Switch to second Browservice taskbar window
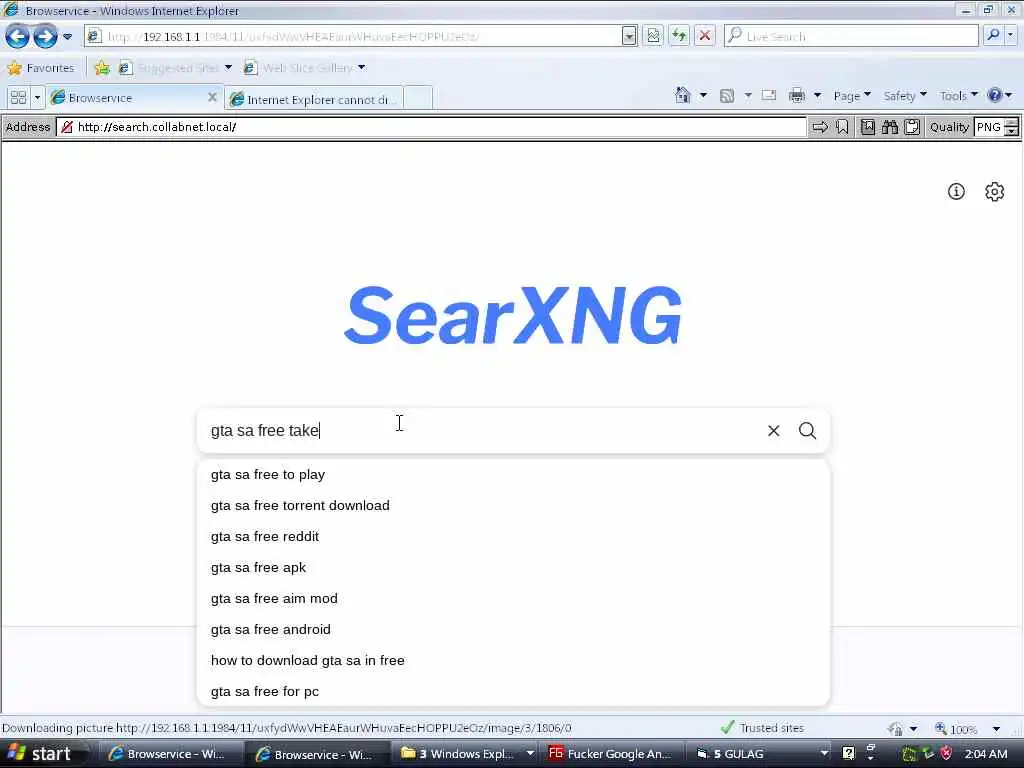1024x768 pixels. 316,754
